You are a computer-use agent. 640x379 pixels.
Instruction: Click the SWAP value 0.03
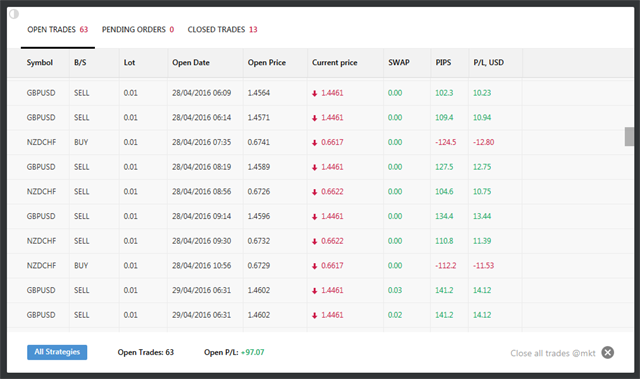pos(395,290)
